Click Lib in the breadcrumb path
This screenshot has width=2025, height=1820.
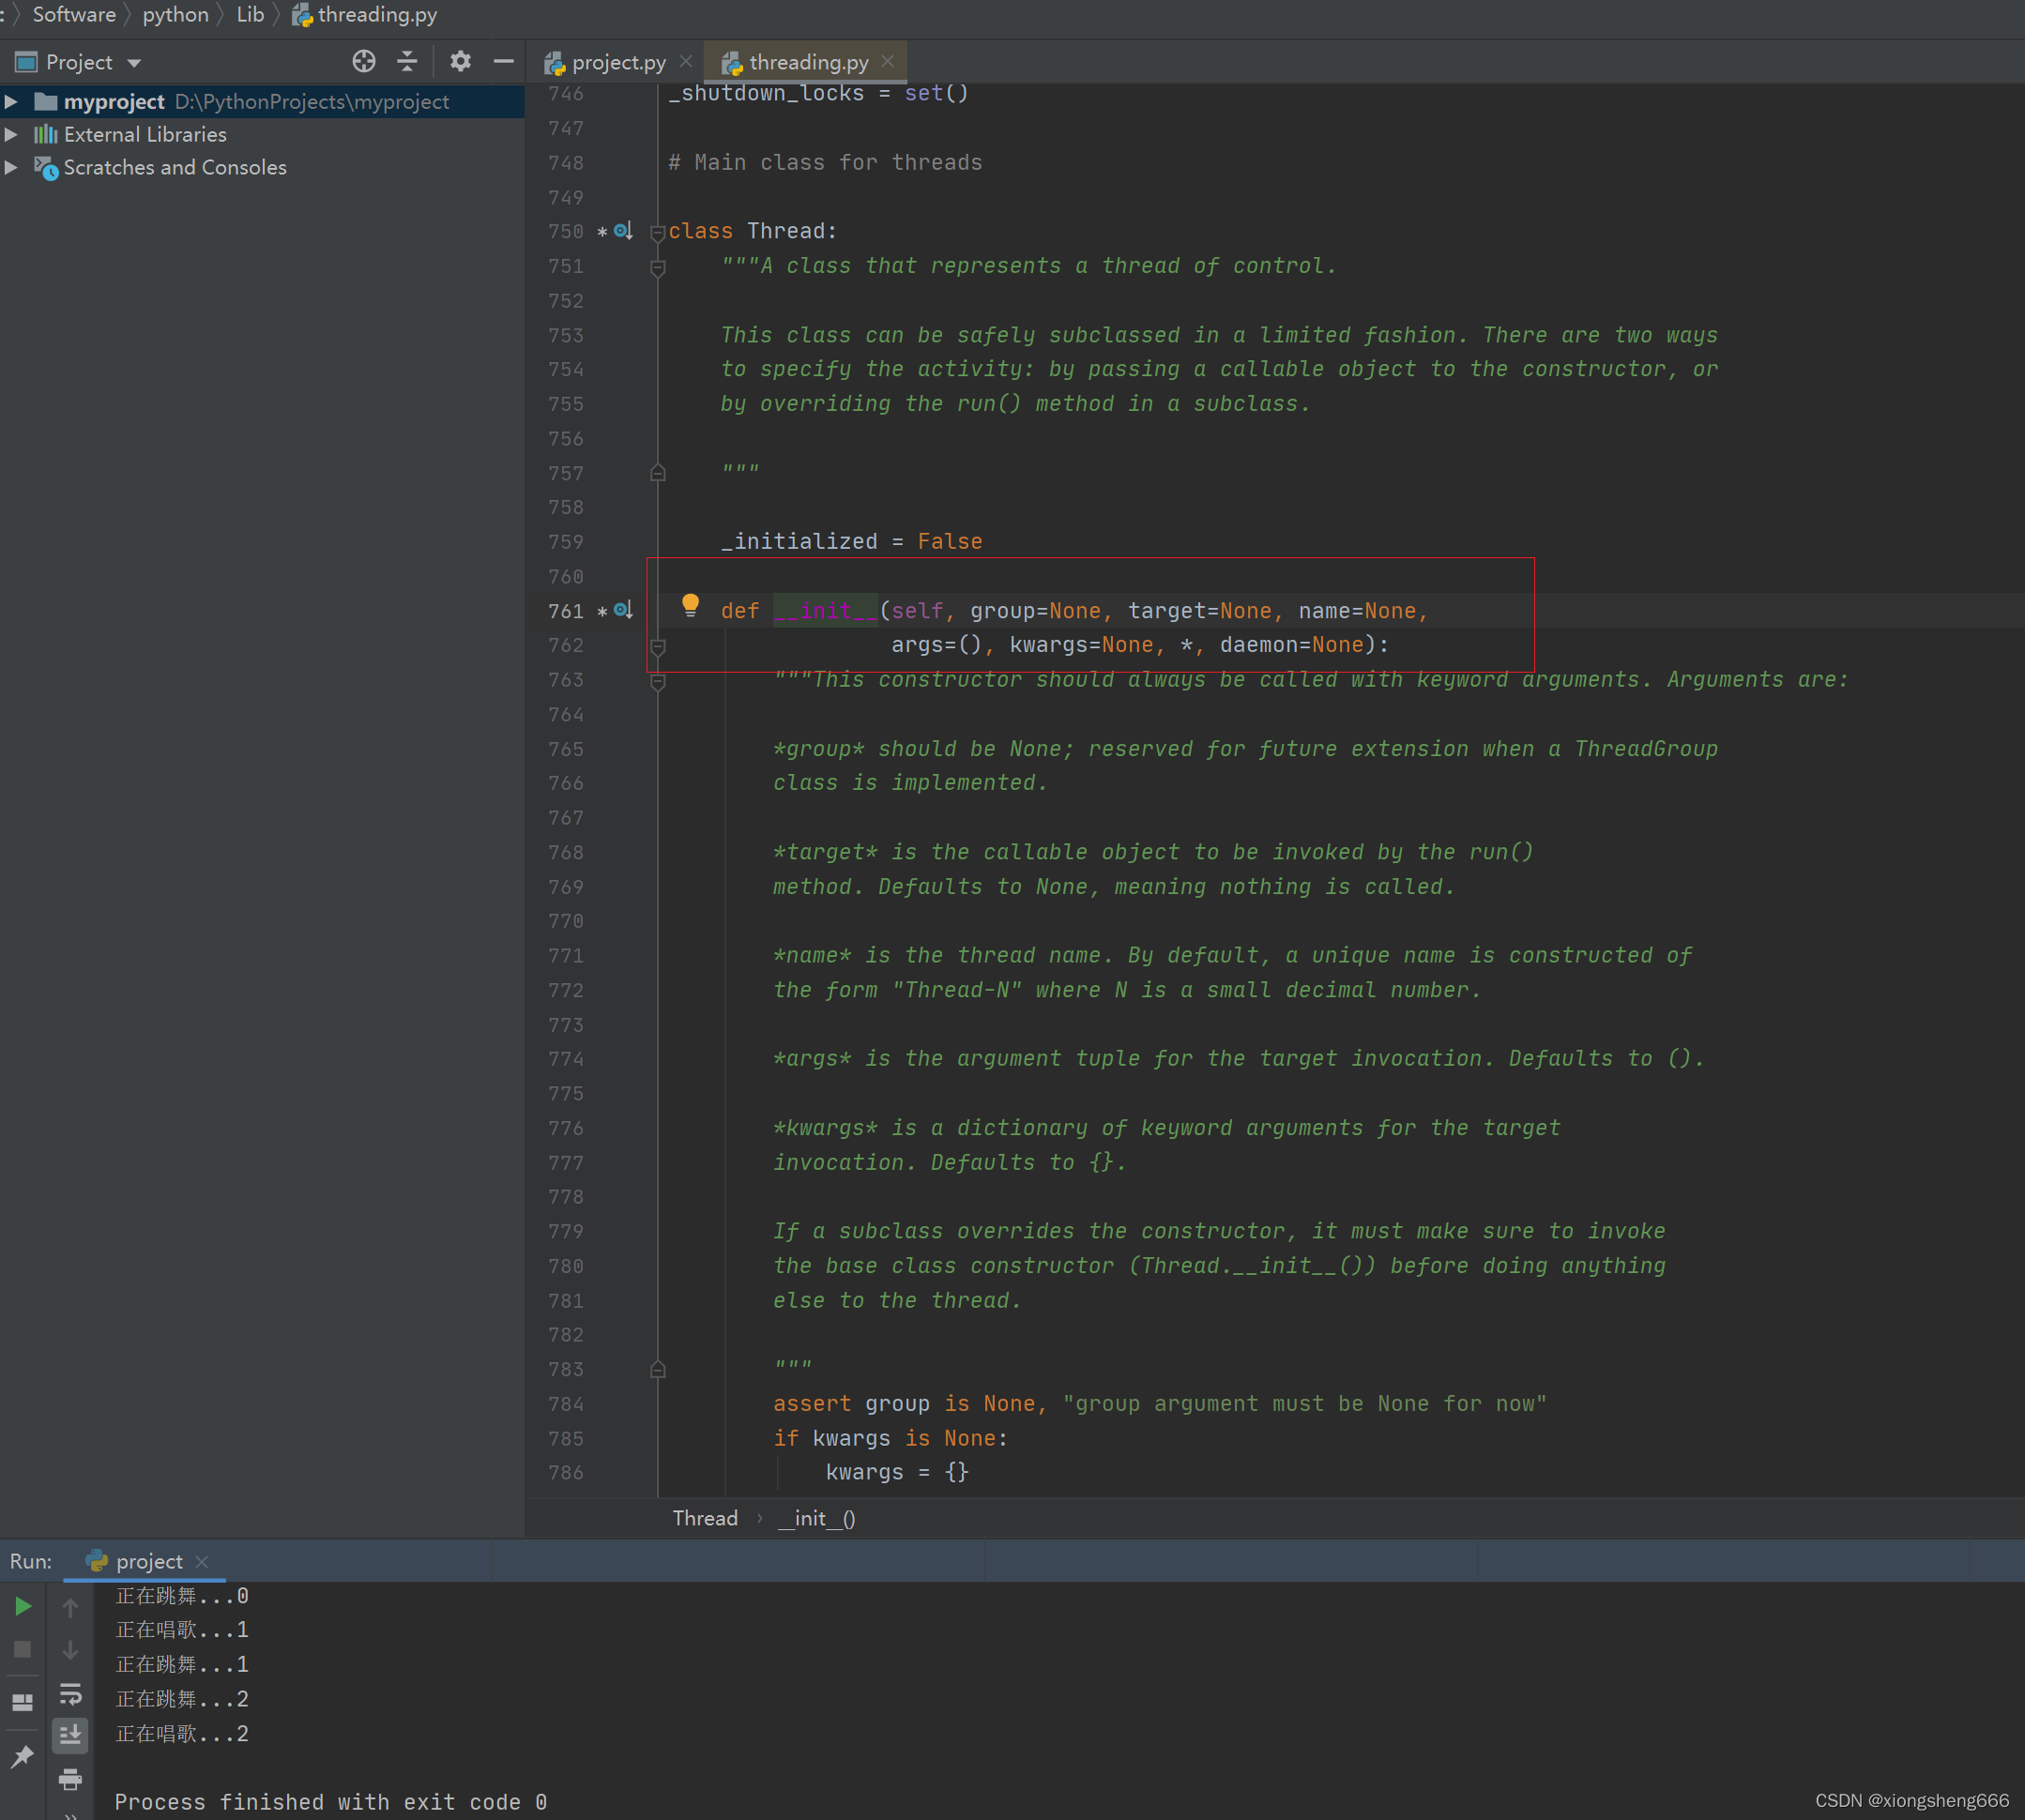click(x=250, y=14)
